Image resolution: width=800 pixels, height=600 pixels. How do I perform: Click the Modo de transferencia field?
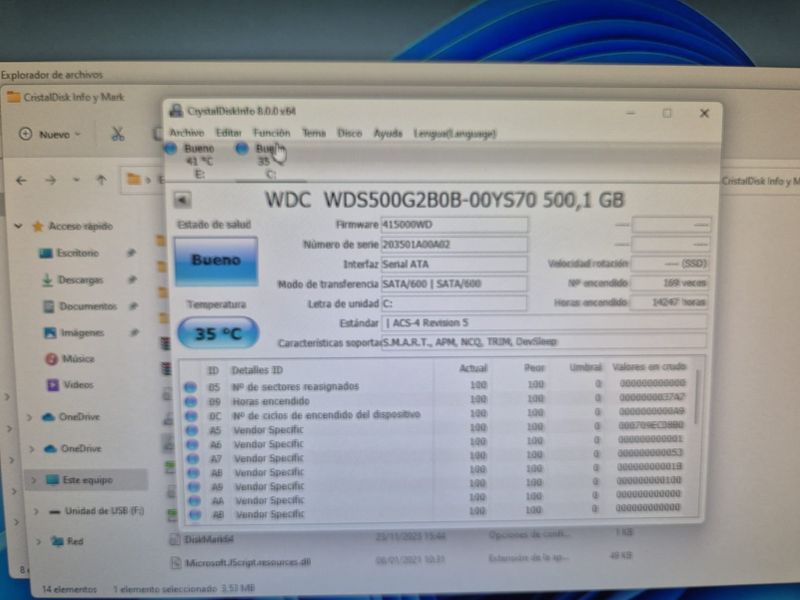tap(455, 284)
